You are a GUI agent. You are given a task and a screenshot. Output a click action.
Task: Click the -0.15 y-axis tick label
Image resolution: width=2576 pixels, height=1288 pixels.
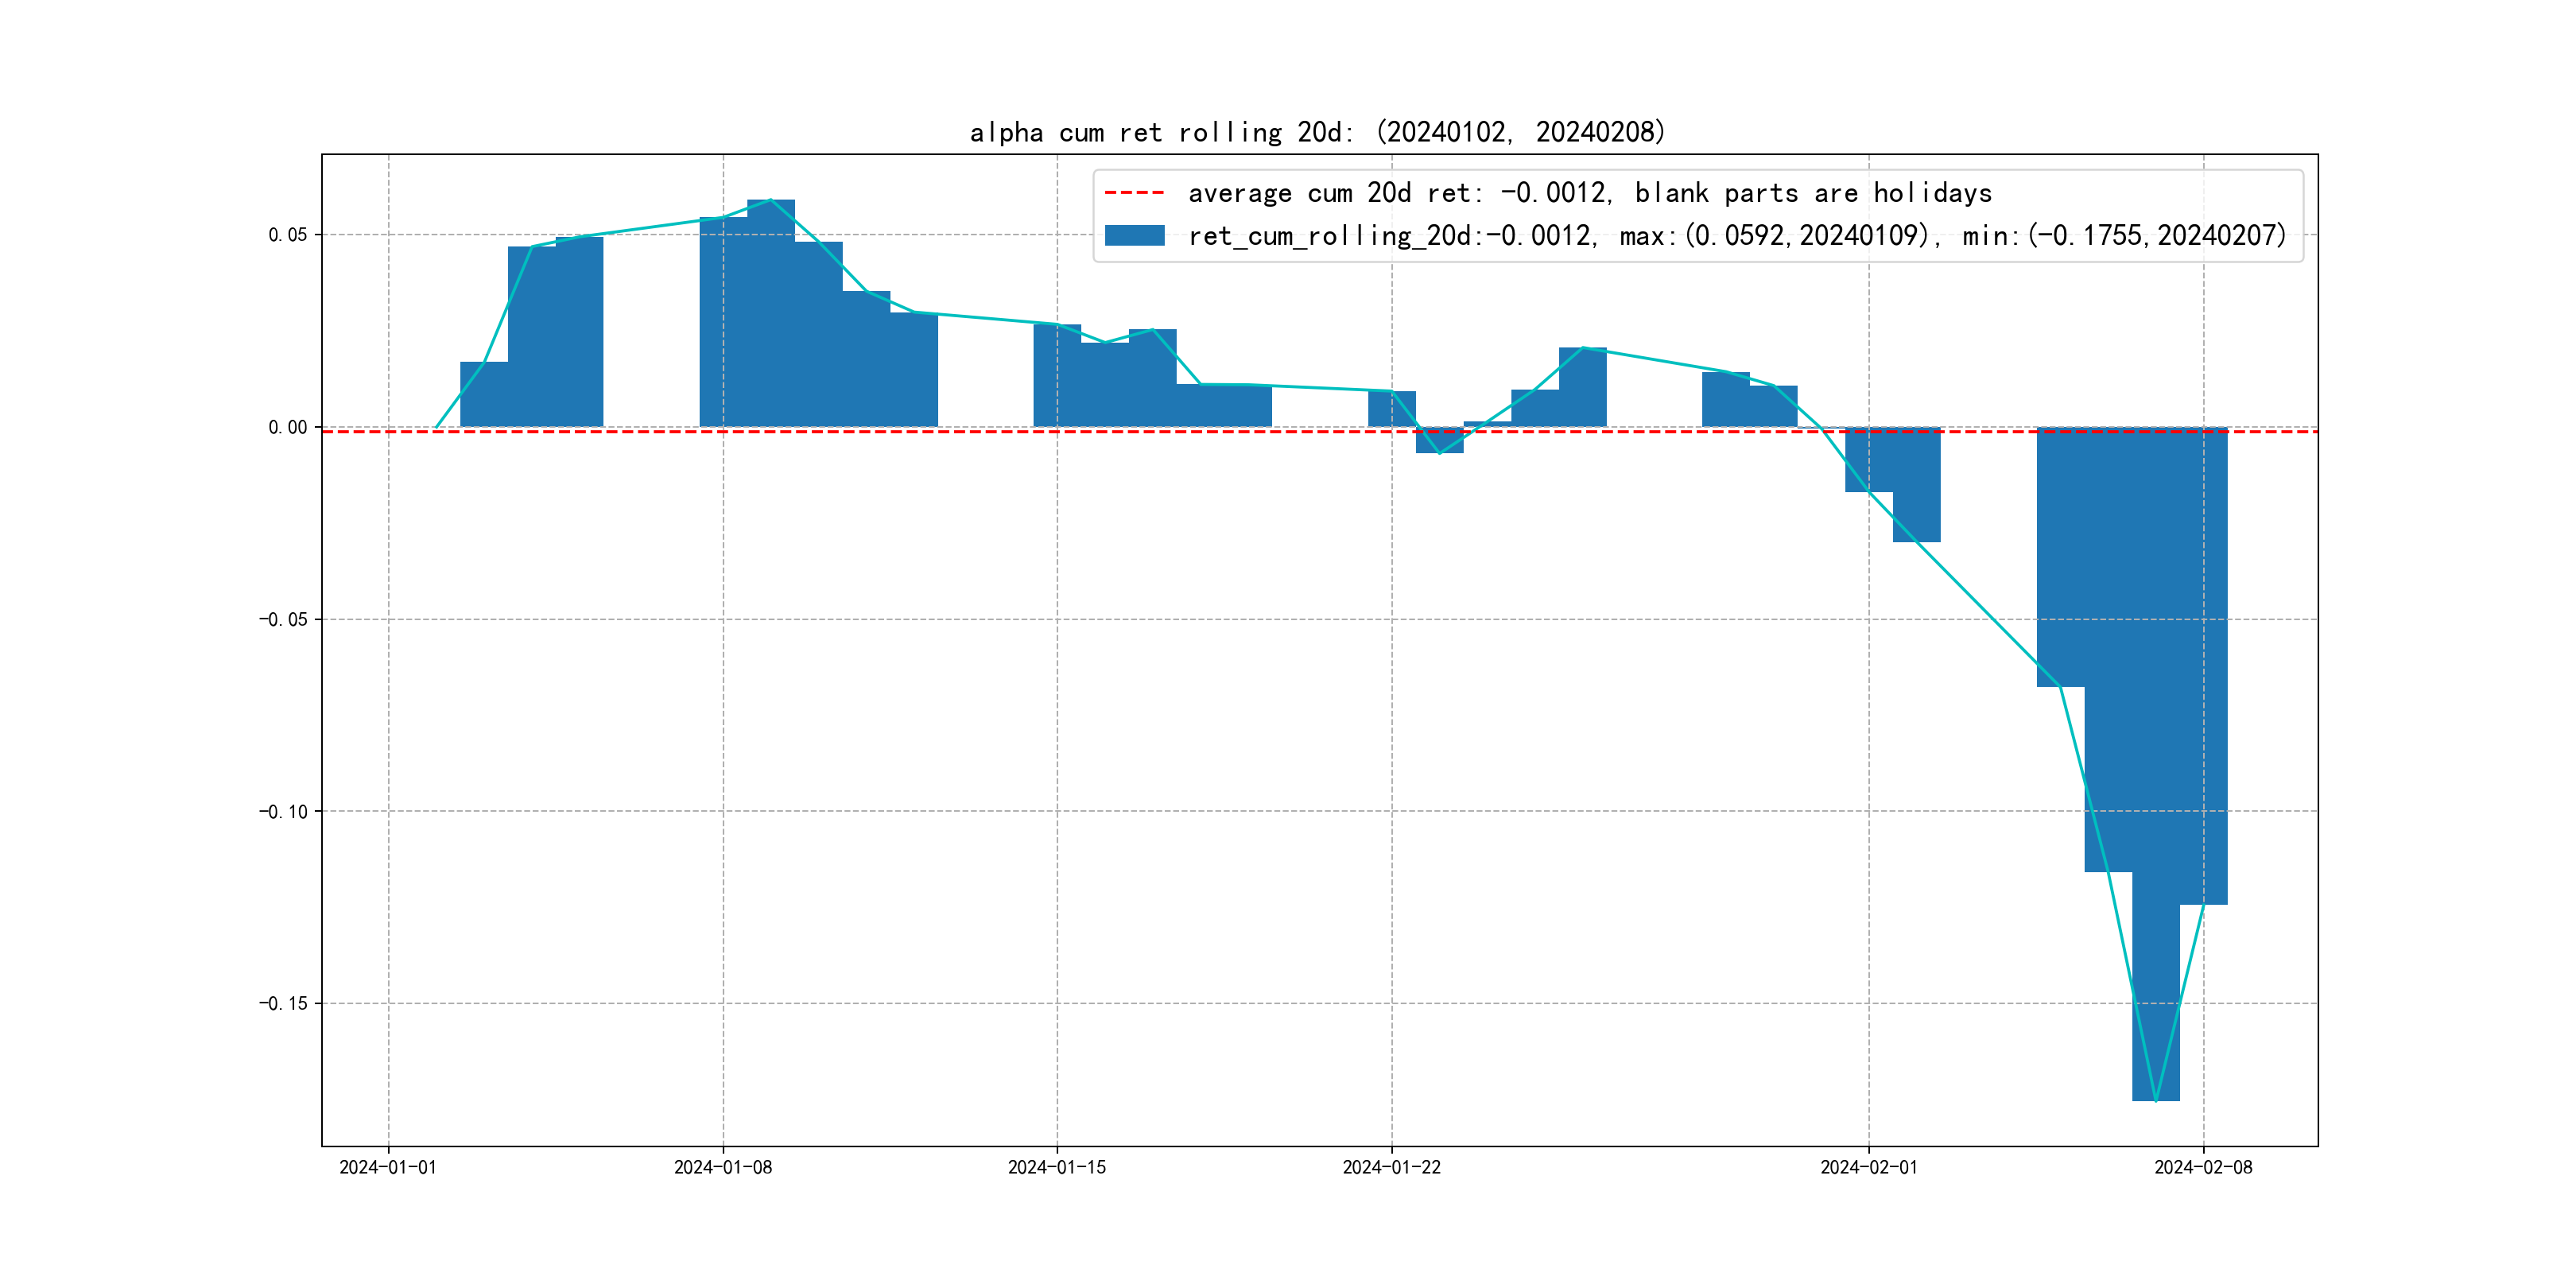point(283,1003)
